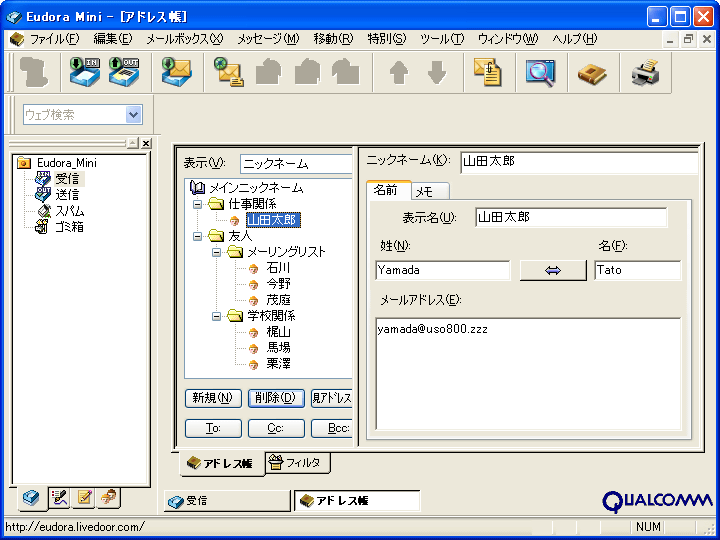This screenshot has height=540, width=720.
Task: Open the 特別(S) menu
Action: 387,39
